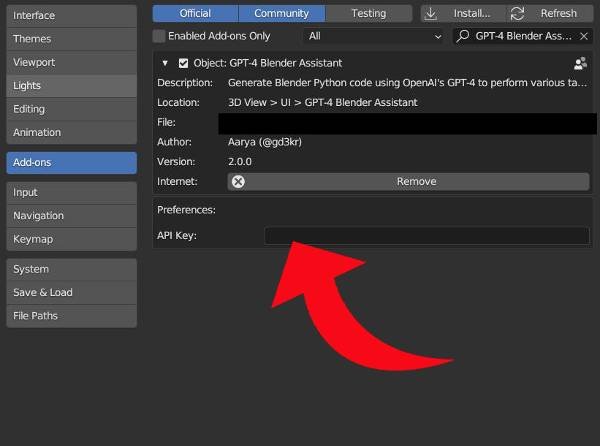The image size is (600, 446).
Task: Open the All categories dropdown
Action: [373, 36]
